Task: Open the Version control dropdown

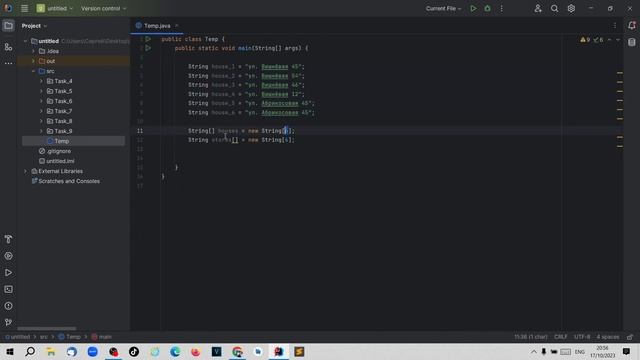Action: pyautogui.click(x=104, y=8)
